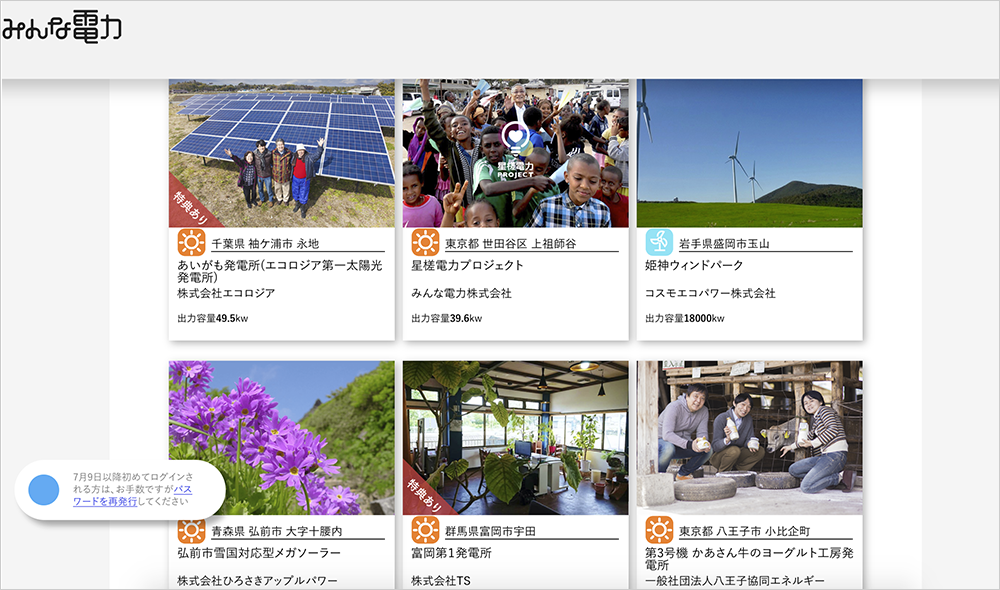Viewport: 1000px width, 590px height.
Task: Select title 姫神ウィンドパーク
Action: [694, 265]
